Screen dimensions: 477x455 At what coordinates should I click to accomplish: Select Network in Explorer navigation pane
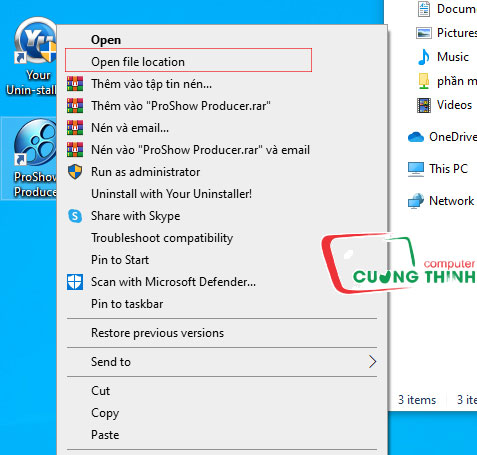pyautogui.click(x=451, y=201)
